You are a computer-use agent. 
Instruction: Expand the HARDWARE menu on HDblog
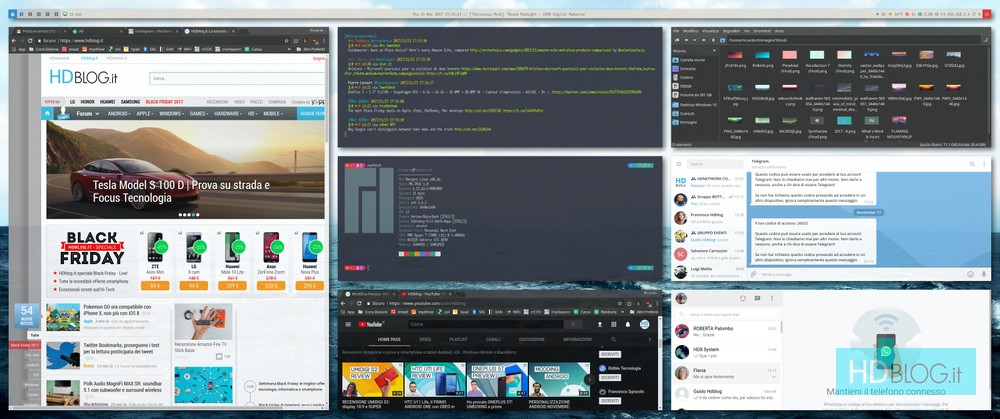[x=228, y=114]
